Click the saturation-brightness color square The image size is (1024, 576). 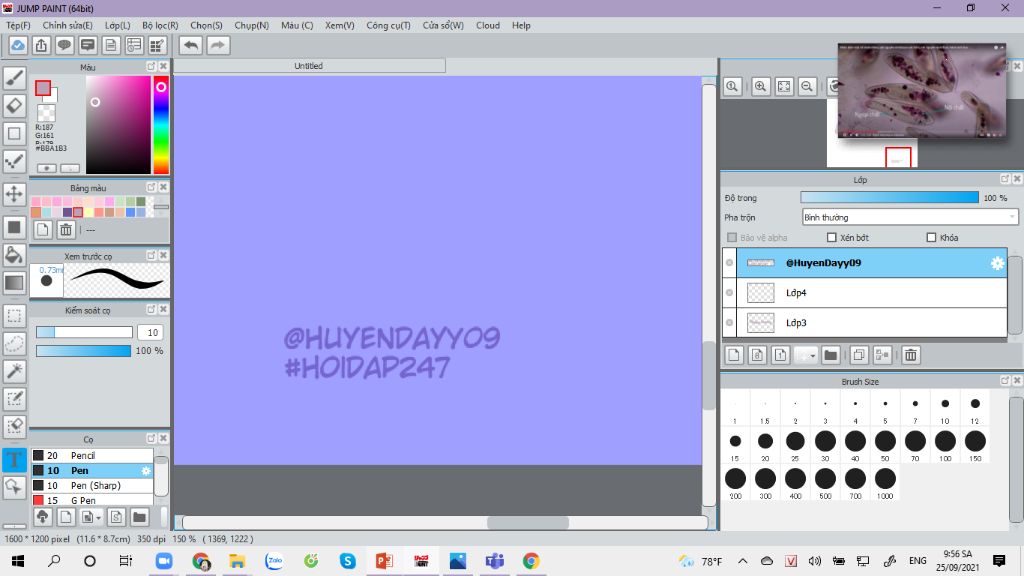click(118, 125)
